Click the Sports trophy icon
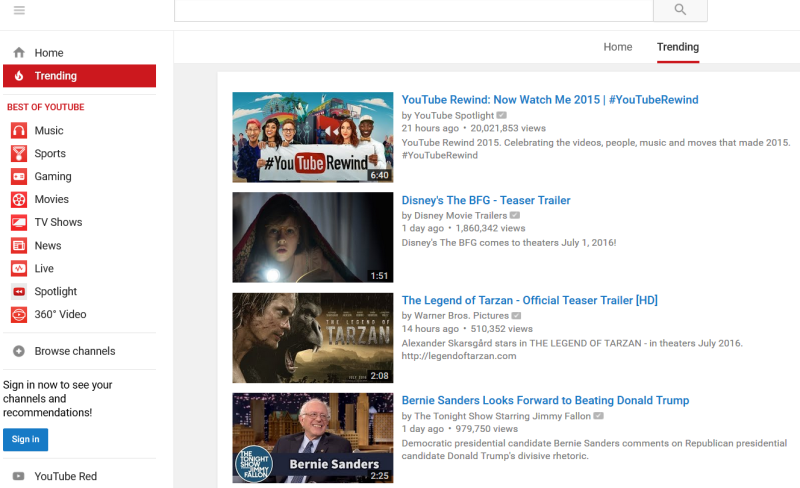Viewport: 800px width, 488px height. (19, 154)
